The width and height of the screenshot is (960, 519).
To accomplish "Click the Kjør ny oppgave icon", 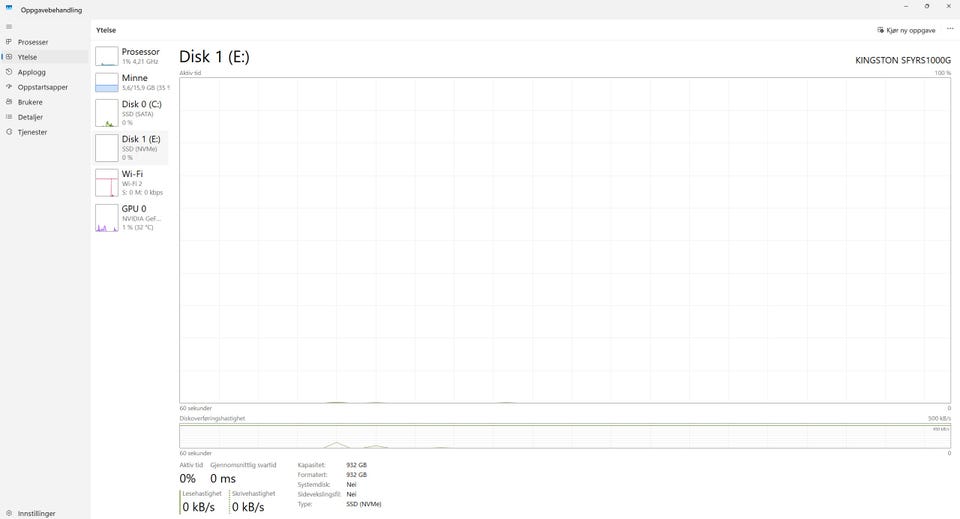I will (x=880, y=30).
